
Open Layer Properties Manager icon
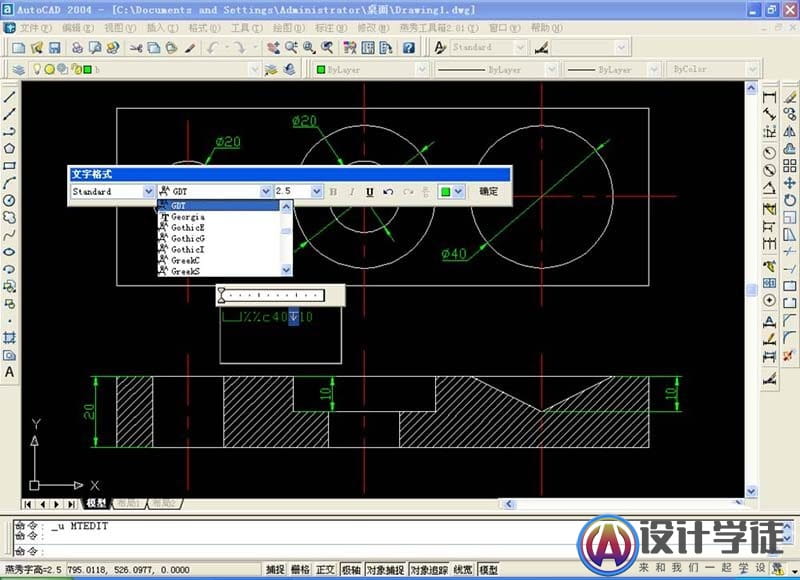[x=19, y=69]
